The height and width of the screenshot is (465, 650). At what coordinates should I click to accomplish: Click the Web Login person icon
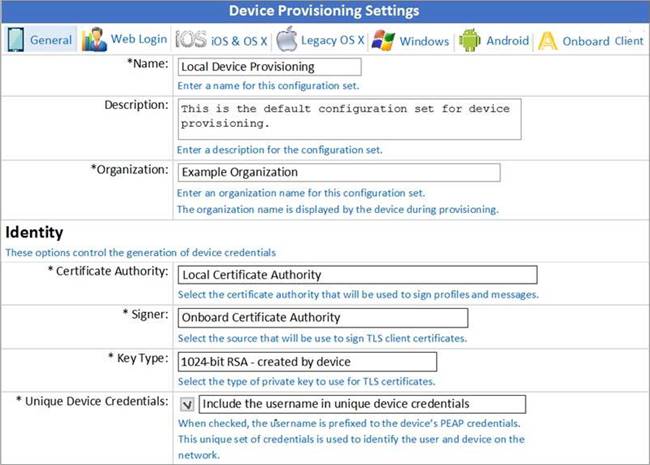94,41
